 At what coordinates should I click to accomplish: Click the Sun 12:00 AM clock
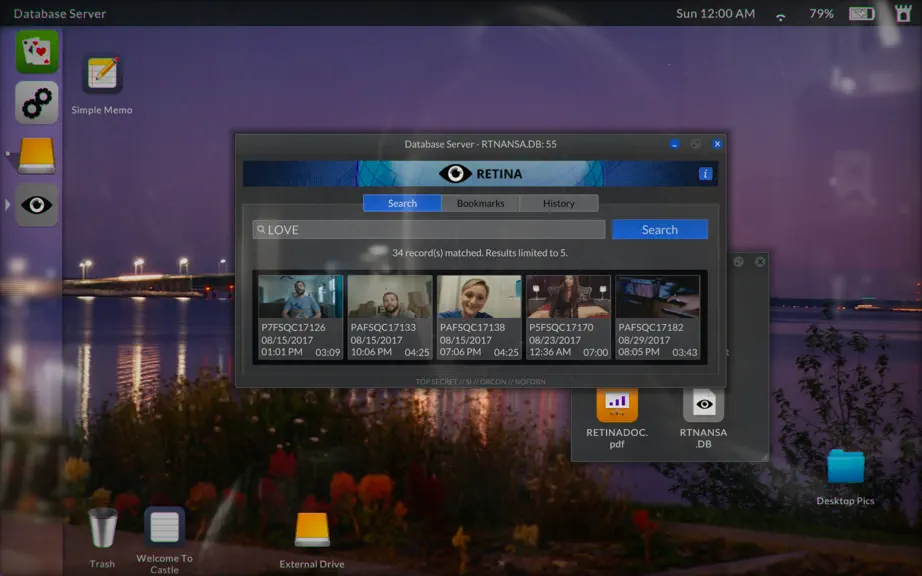pyautogui.click(x=716, y=14)
